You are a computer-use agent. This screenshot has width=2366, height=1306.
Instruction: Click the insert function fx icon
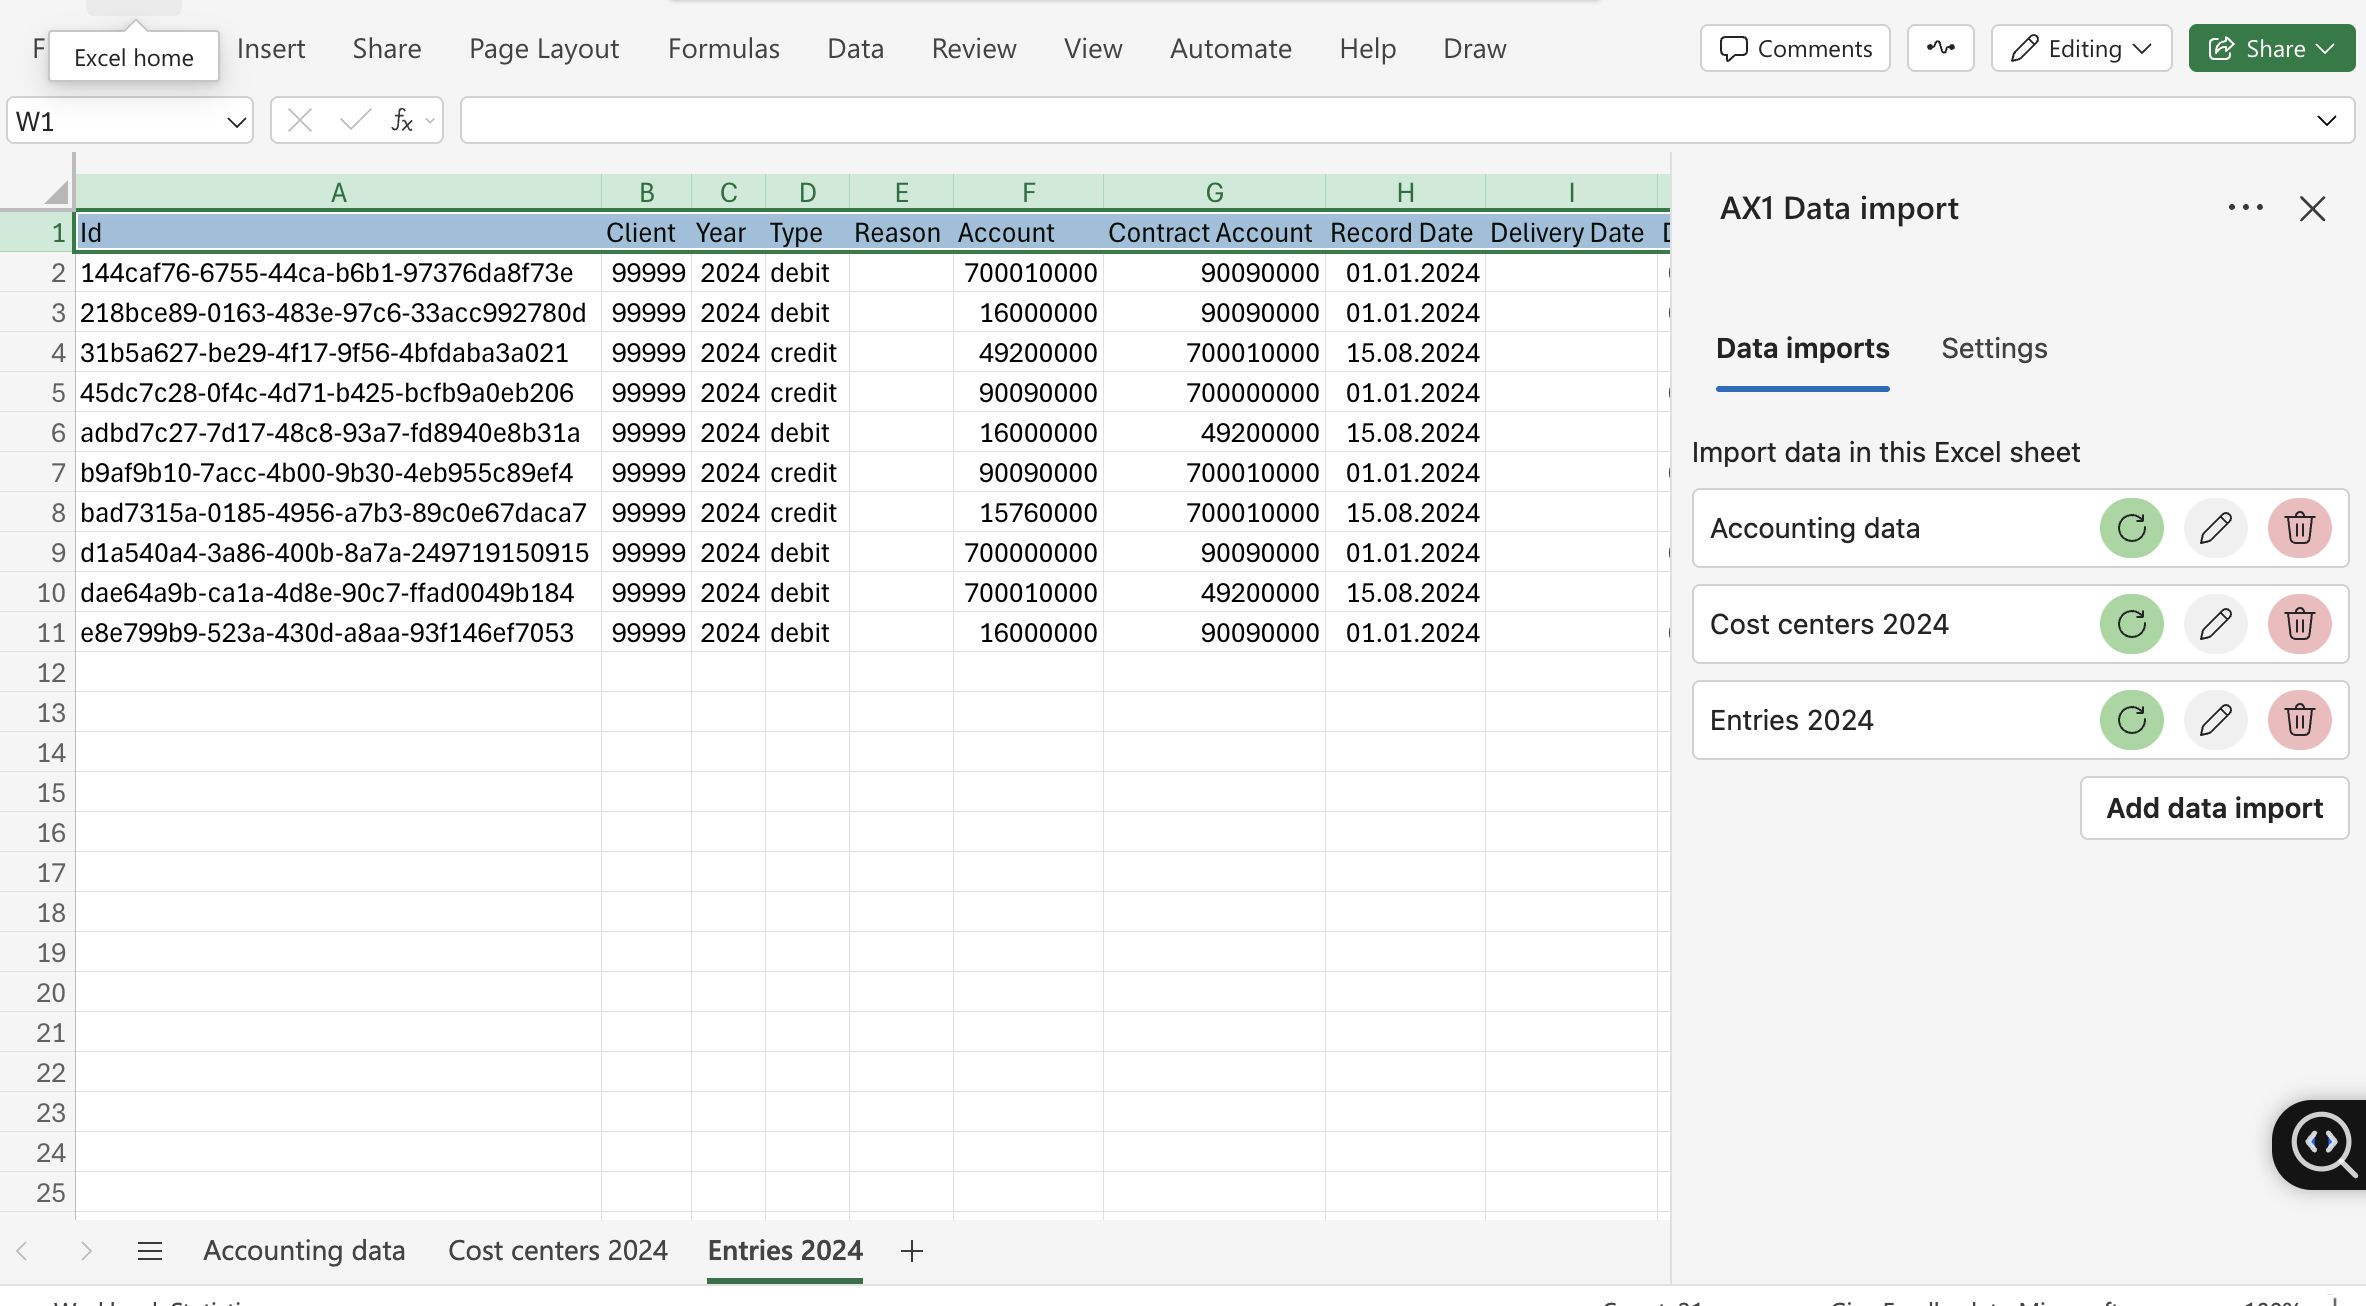[x=402, y=121]
